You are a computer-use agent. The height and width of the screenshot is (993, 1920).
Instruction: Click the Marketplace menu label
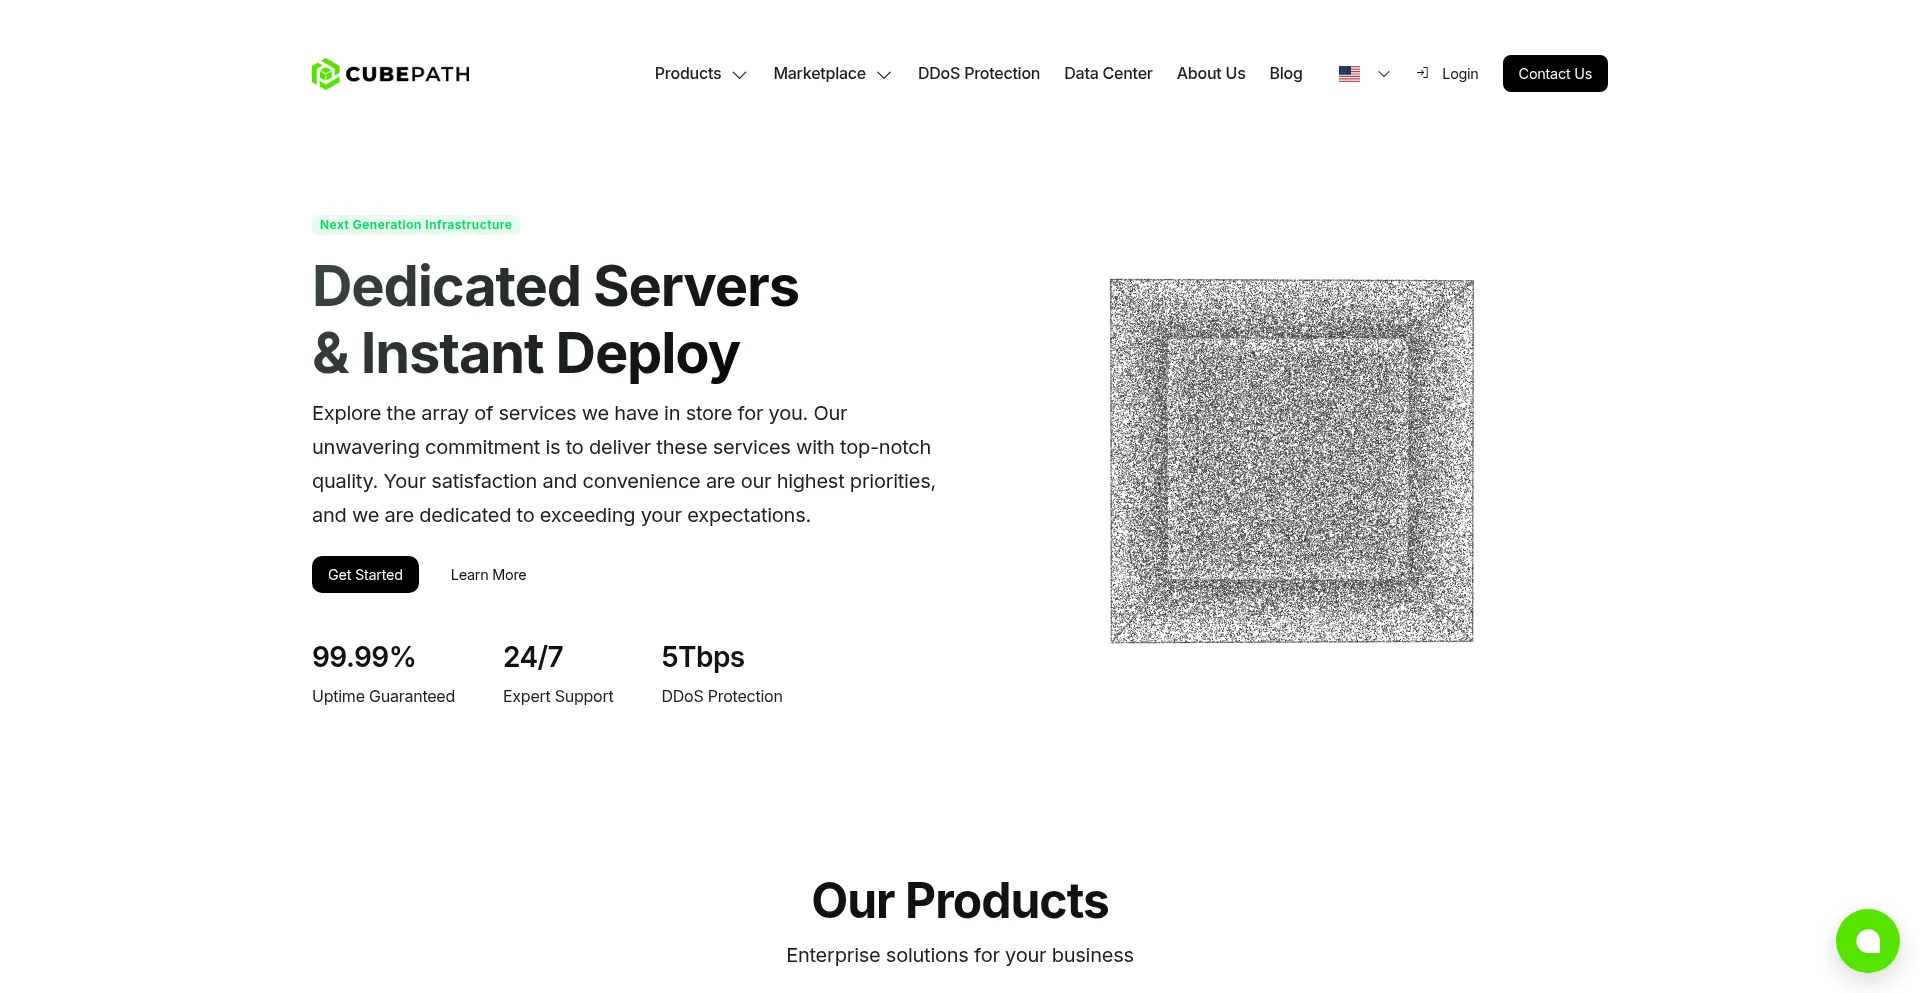pyautogui.click(x=819, y=74)
